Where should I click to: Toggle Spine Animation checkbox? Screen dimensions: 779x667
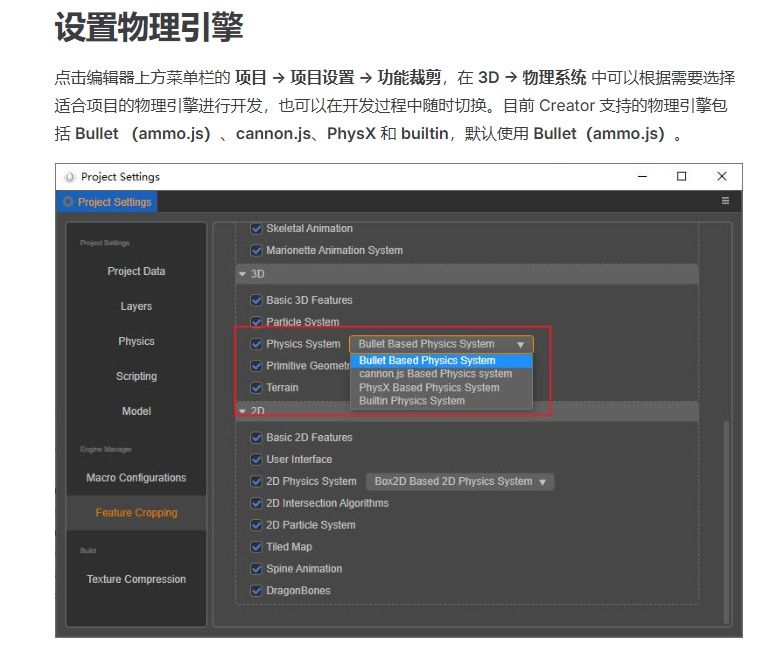pos(256,569)
